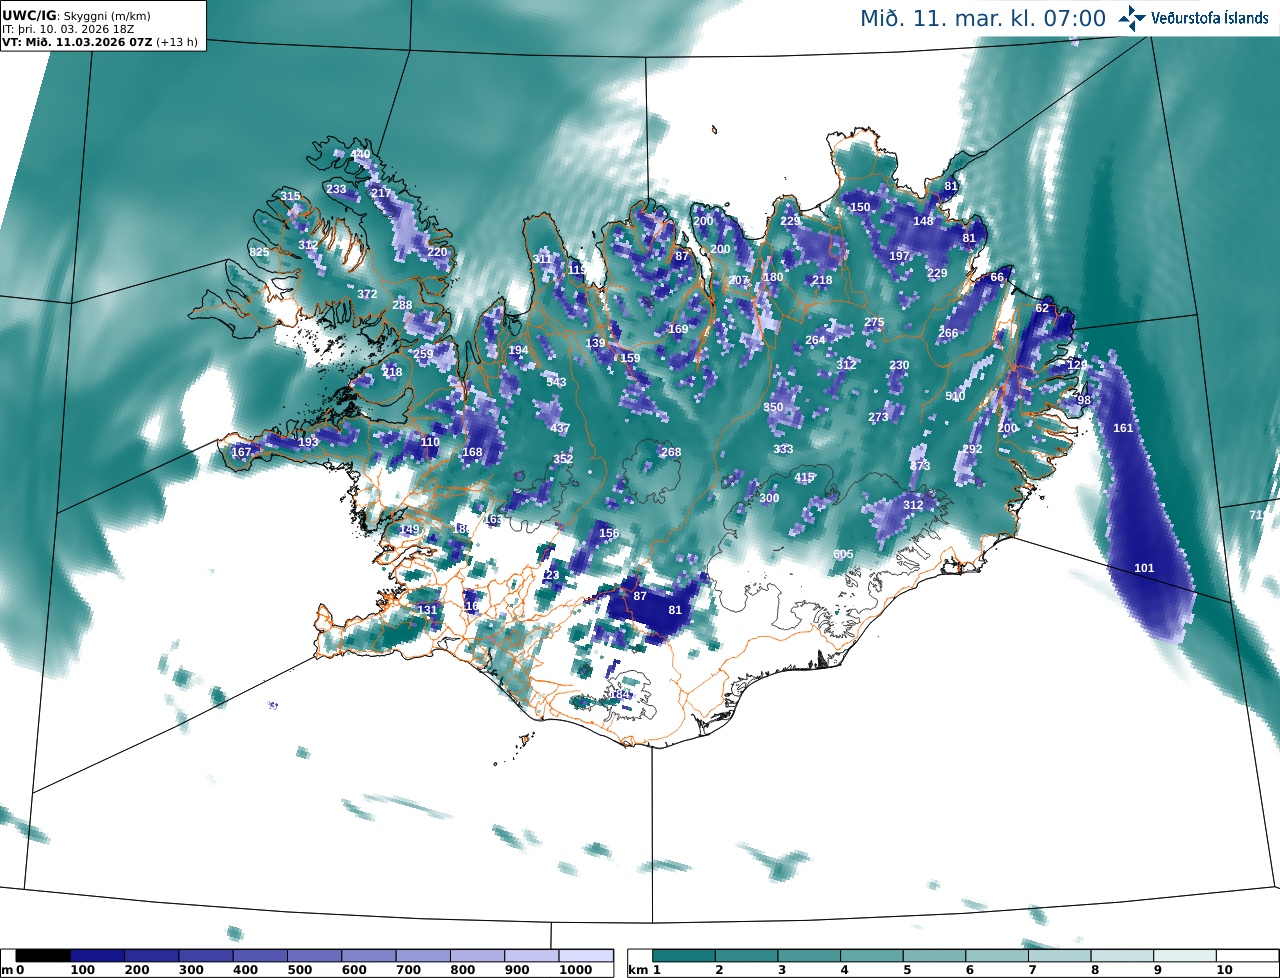Click the visibility value 373 on the map
This screenshot has height=978, width=1280.
(920, 466)
